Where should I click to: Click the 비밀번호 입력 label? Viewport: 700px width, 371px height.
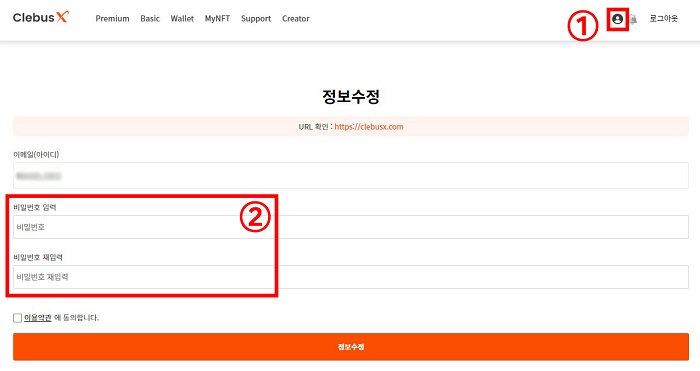point(35,207)
